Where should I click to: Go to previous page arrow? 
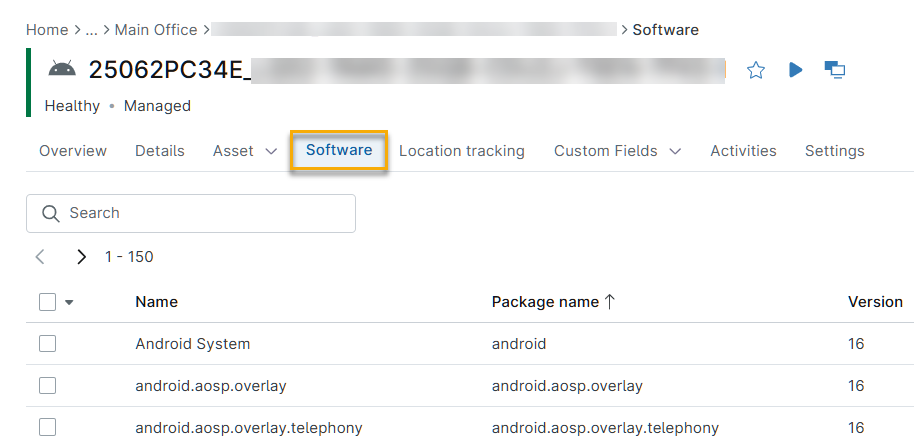(40, 257)
